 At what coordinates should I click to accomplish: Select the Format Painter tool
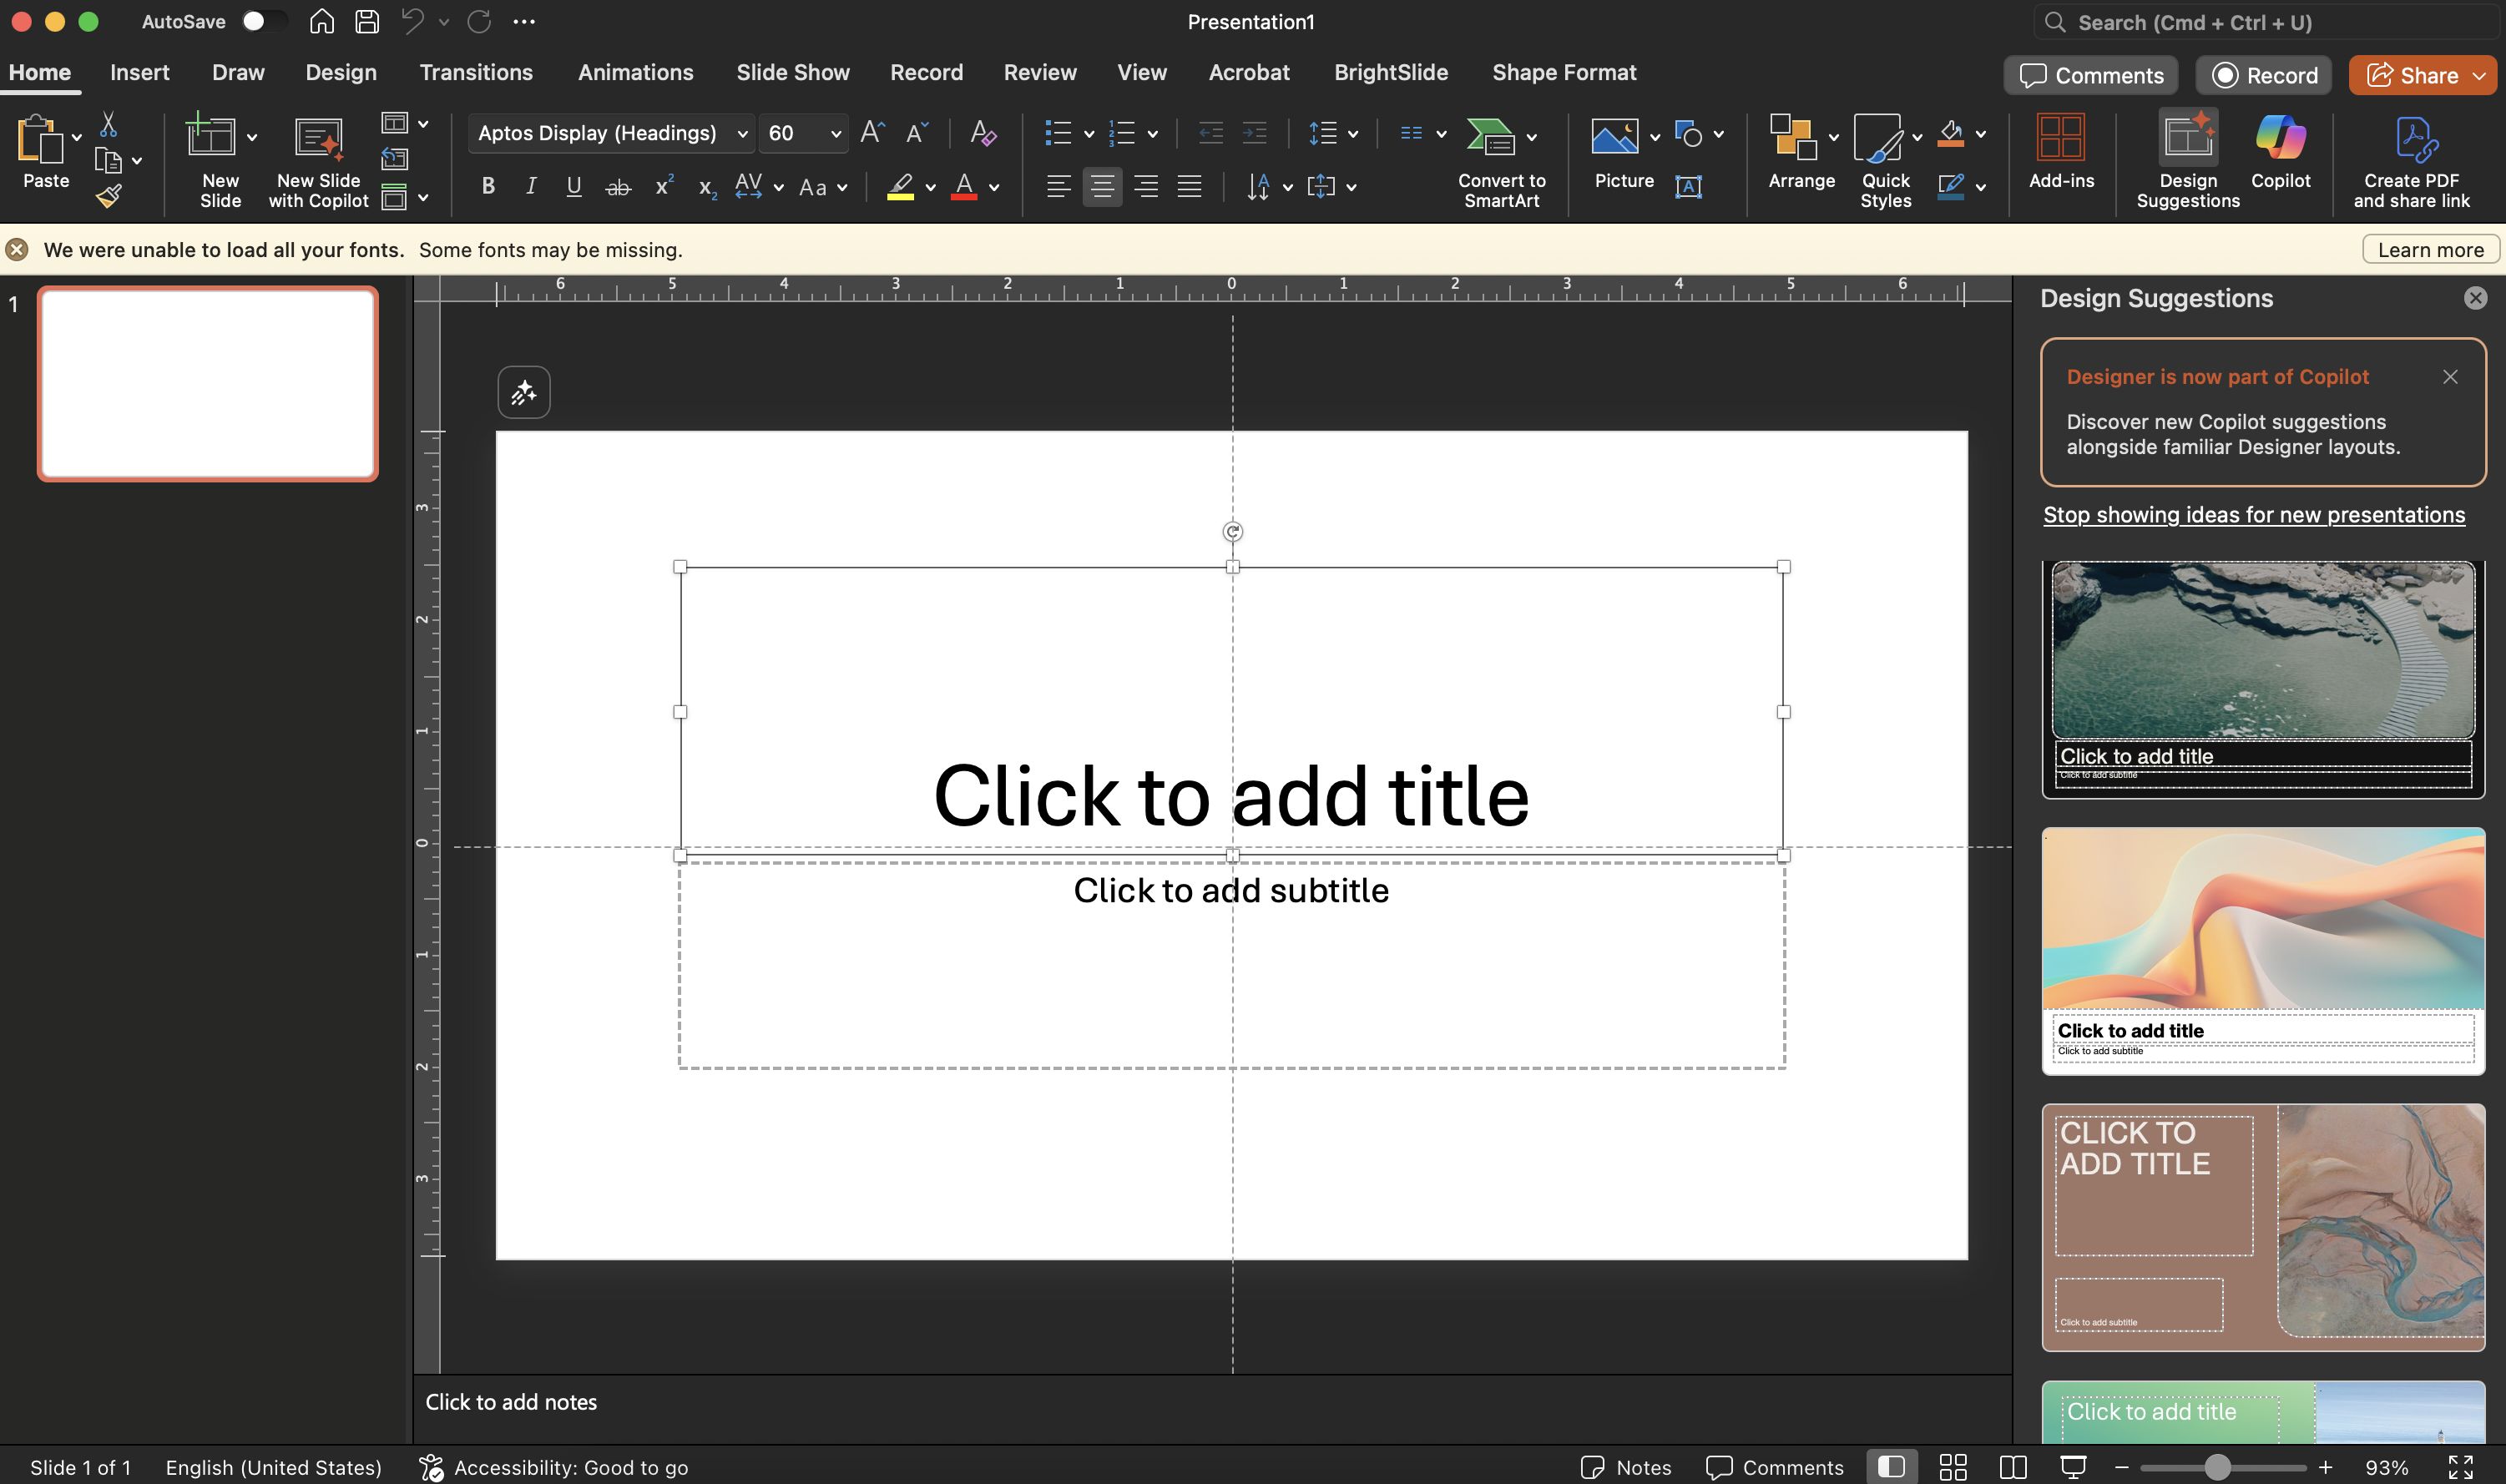[x=110, y=195]
